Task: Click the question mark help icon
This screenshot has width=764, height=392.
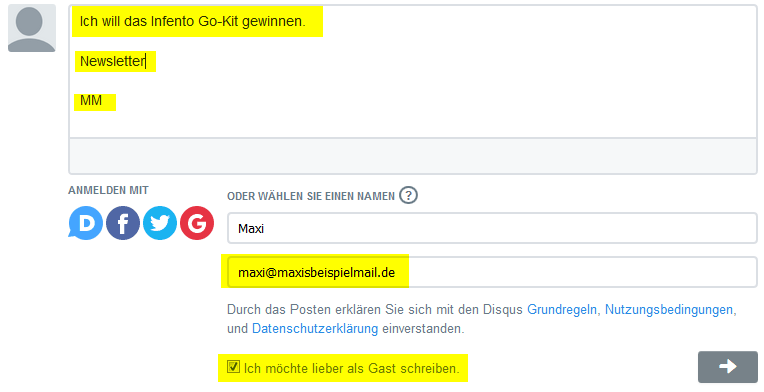Action: [408, 195]
